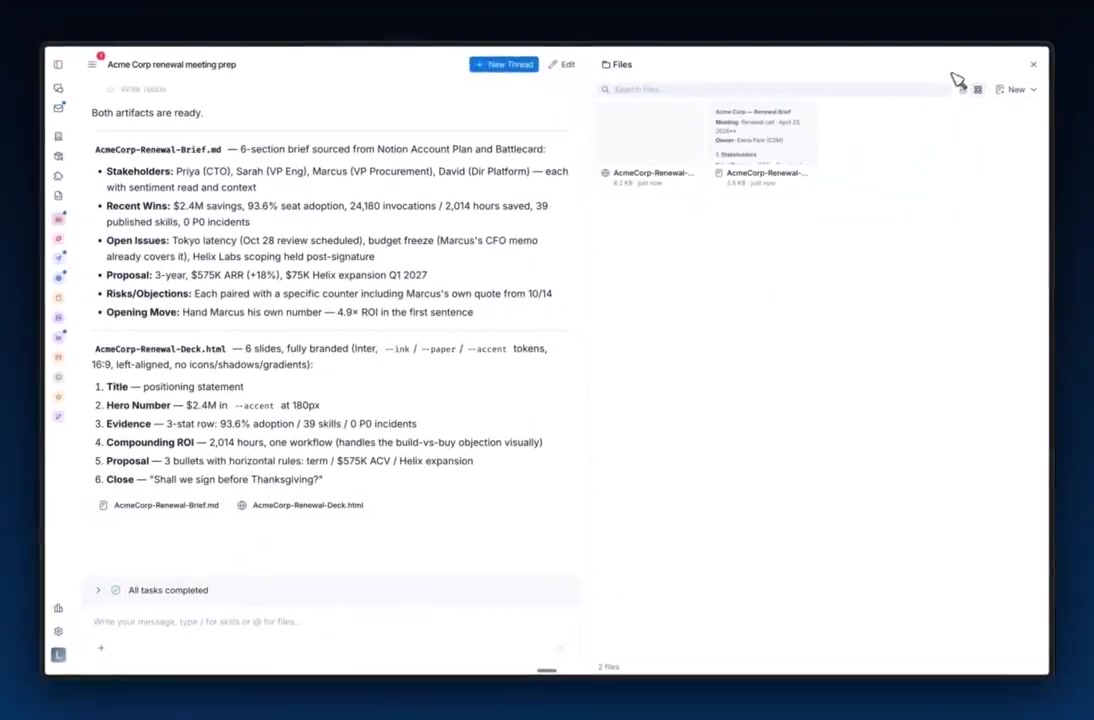Click the folder icon beside Files heading

click(606, 65)
